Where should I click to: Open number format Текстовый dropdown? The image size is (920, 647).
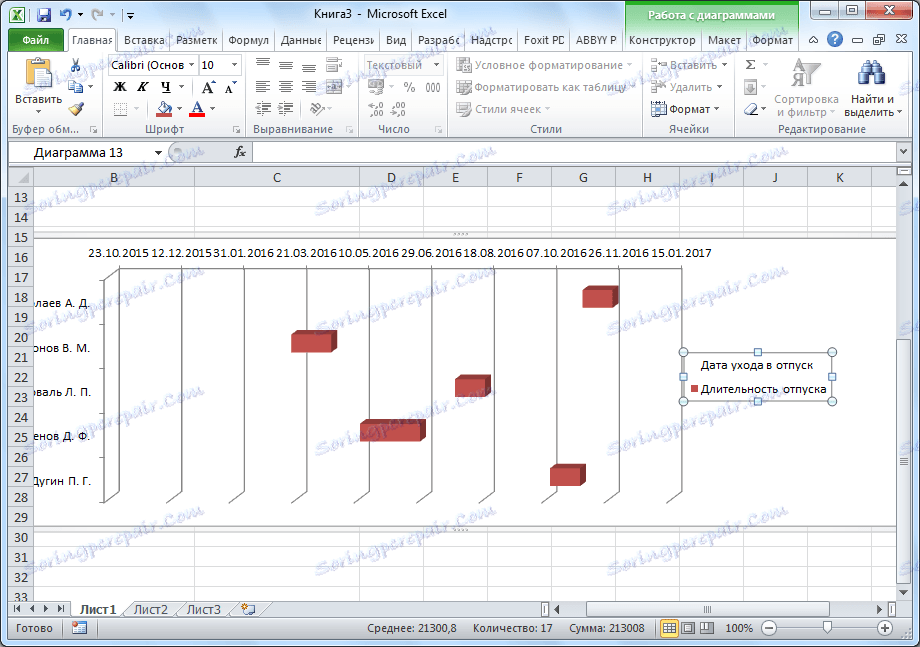pos(437,65)
